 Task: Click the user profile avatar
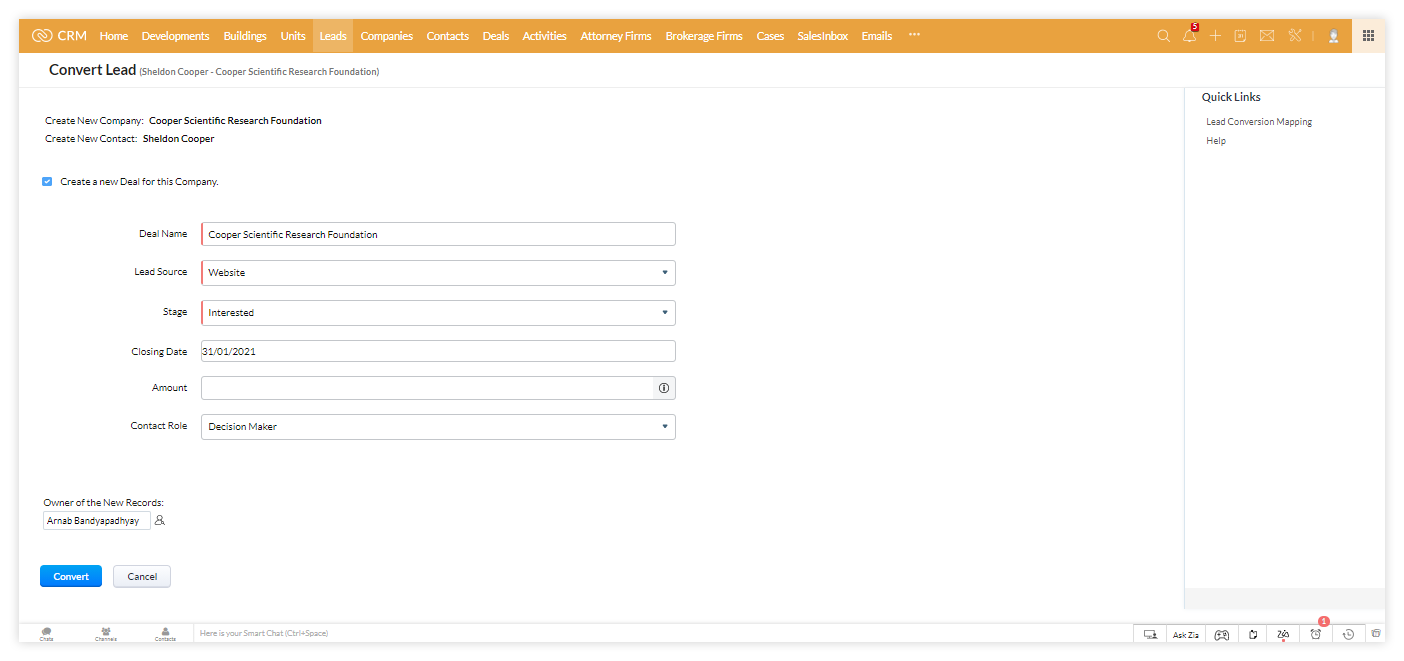click(1333, 36)
